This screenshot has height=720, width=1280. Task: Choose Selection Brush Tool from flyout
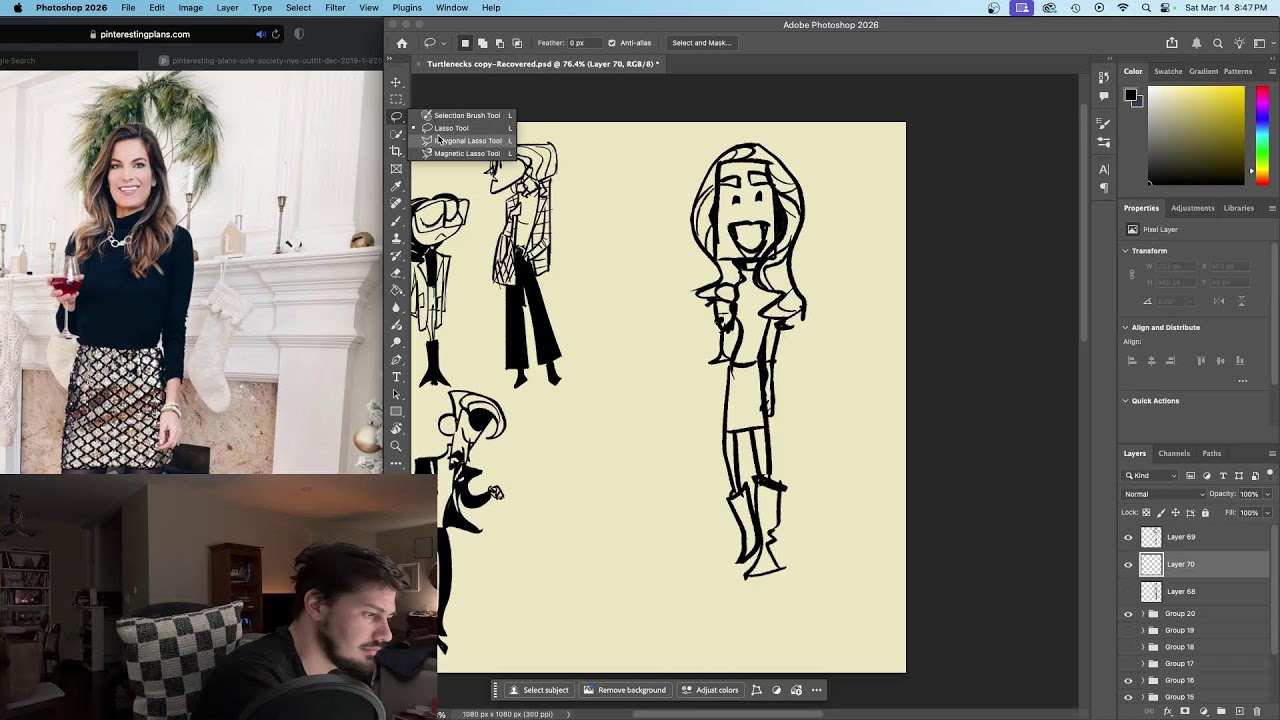click(462, 115)
